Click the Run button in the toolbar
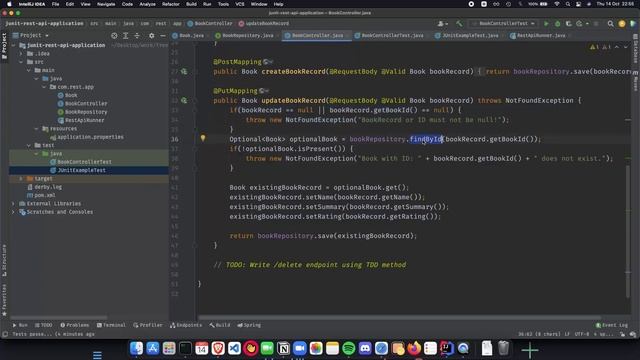640x360 pixels. pos(546,24)
